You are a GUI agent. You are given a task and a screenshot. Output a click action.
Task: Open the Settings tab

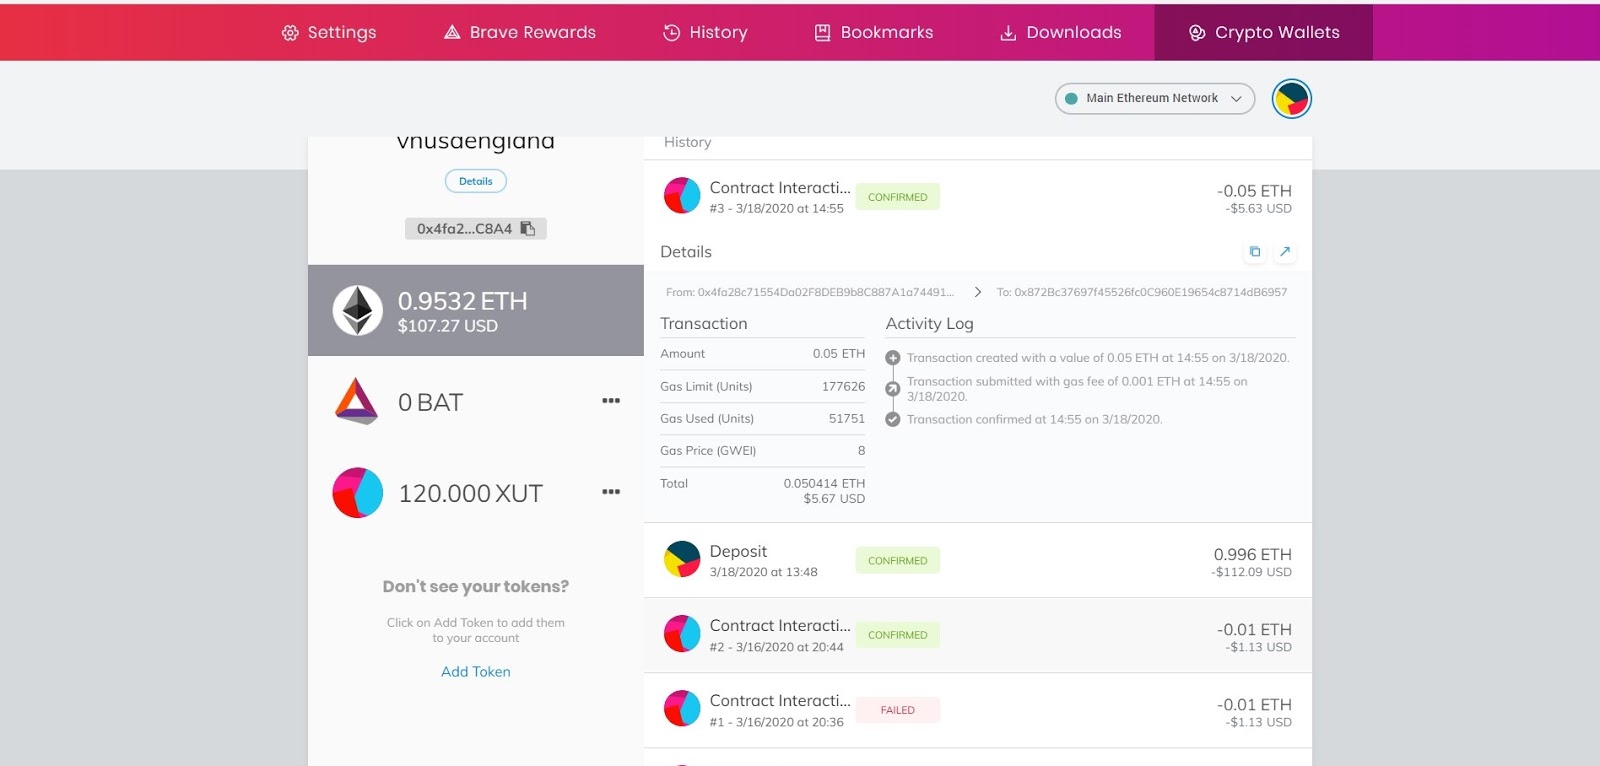click(329, 32)
